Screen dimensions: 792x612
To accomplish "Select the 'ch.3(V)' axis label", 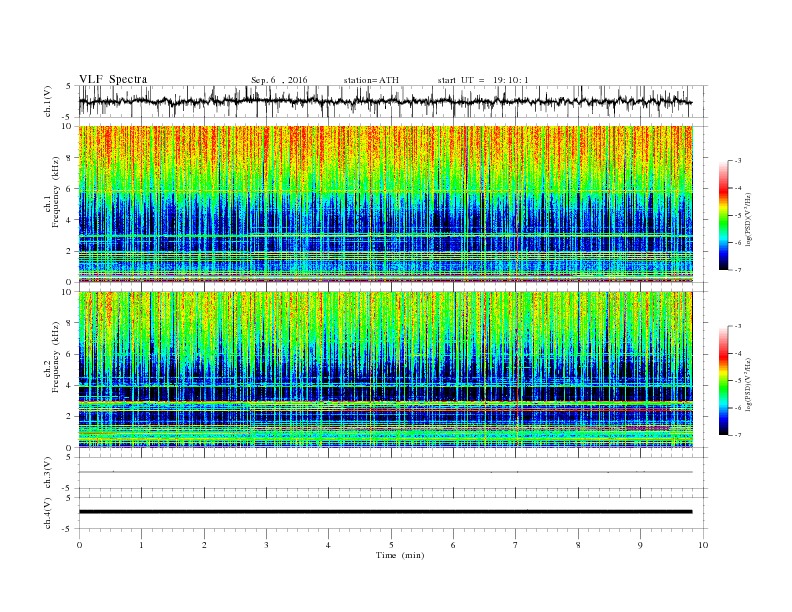I will 48,473.
